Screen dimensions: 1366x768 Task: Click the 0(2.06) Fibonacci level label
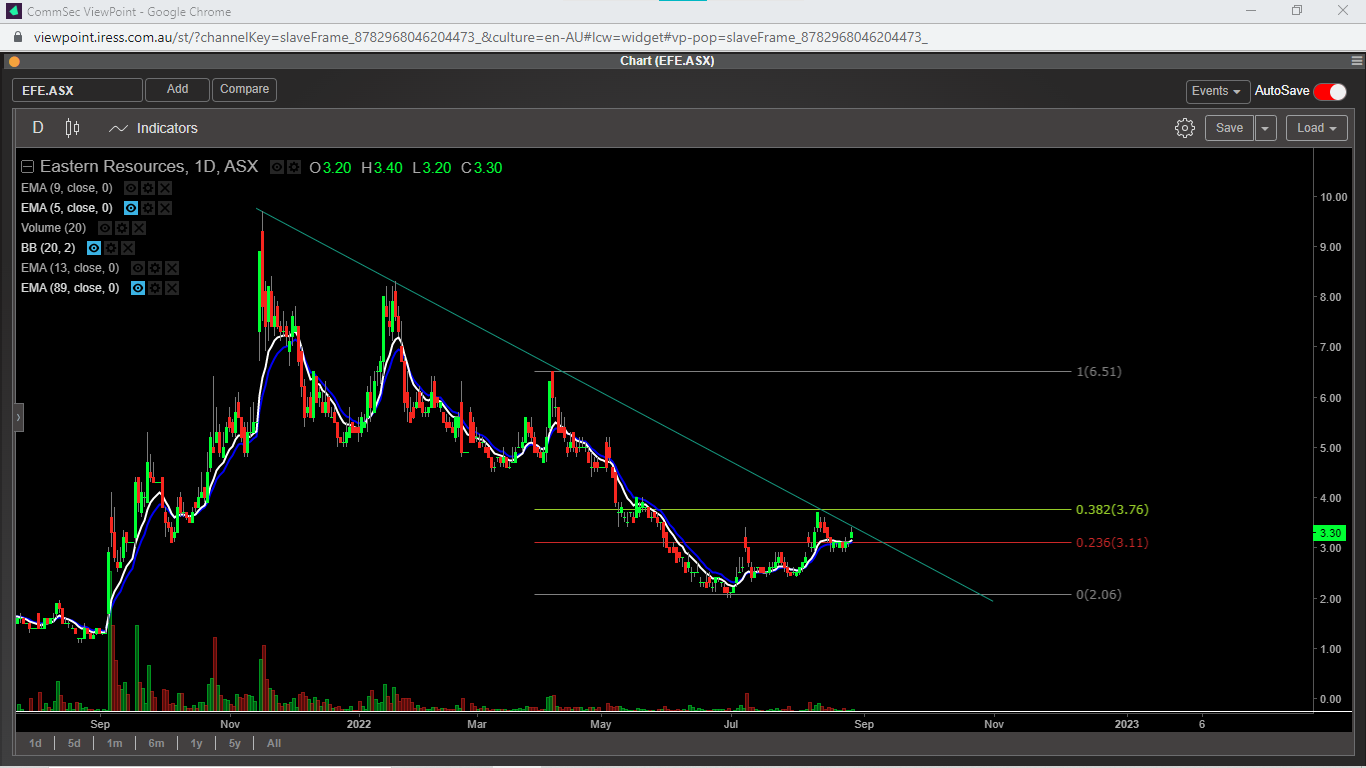pyautogui.click(x=1099, y=595)
